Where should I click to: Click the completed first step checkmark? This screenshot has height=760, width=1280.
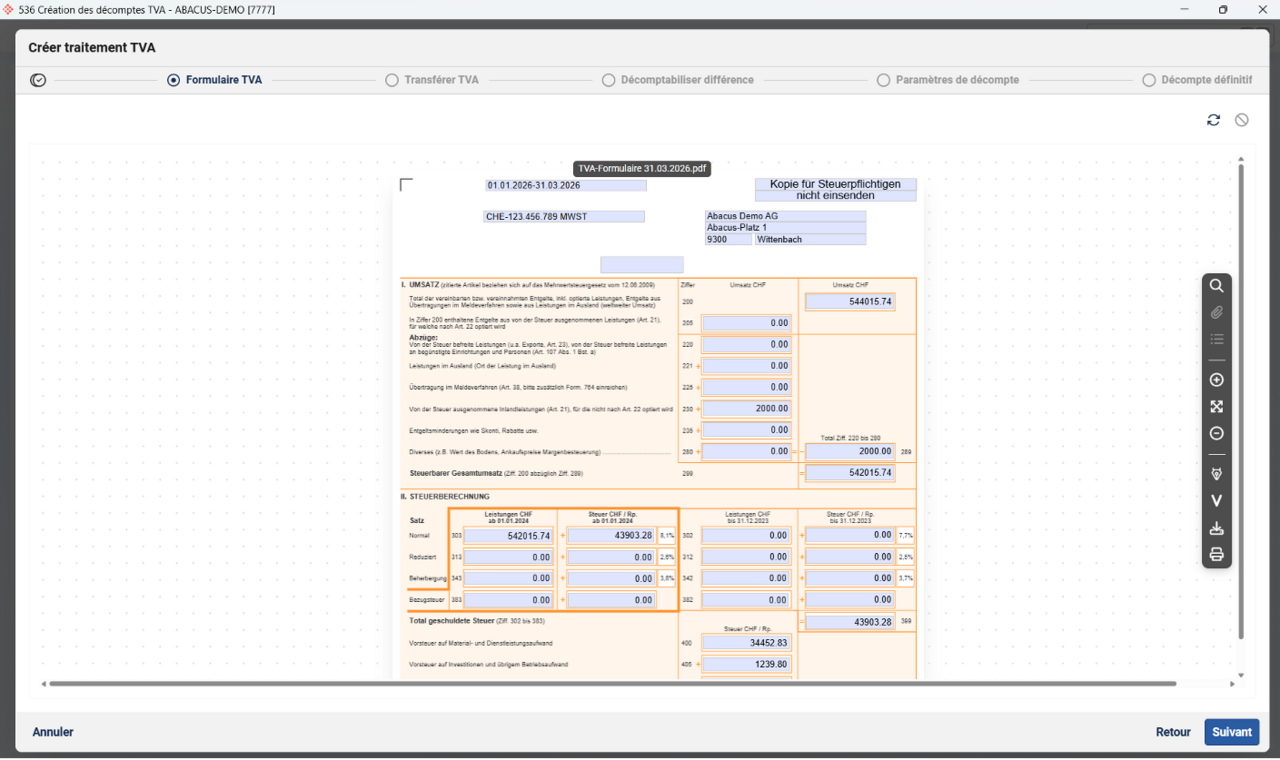pos(38,80)
